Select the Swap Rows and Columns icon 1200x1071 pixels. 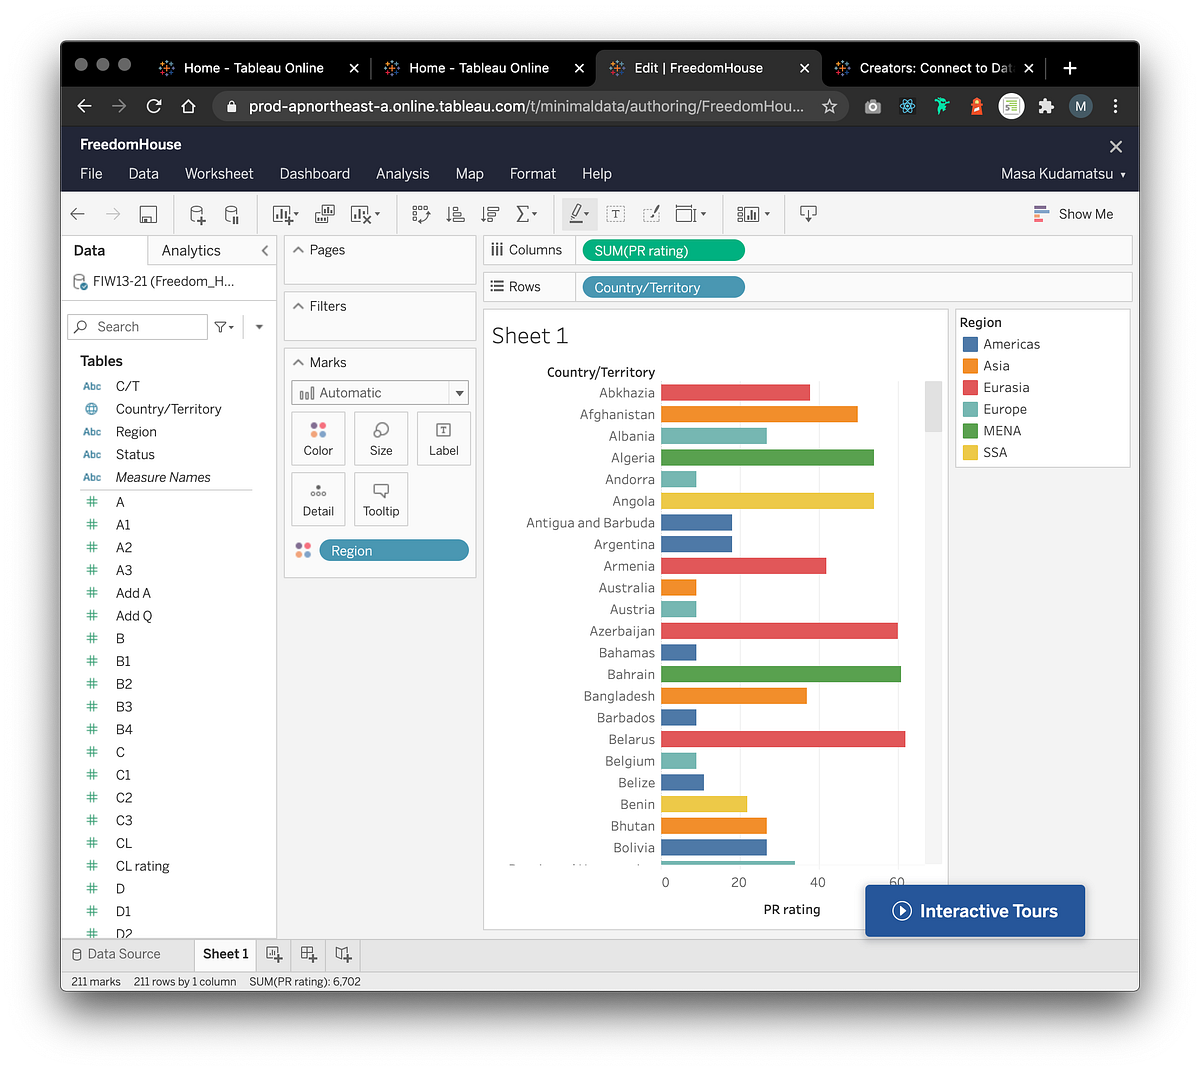click(x=420, y=214)
